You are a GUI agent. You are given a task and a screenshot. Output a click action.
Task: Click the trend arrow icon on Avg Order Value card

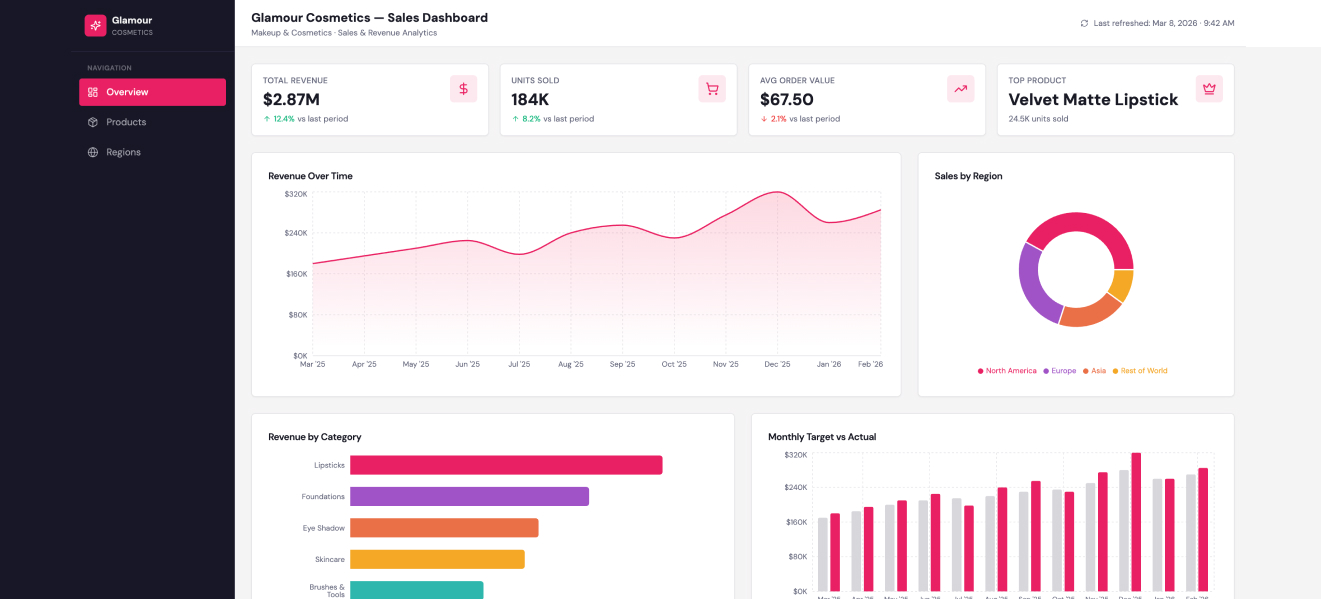pyautogui.click(x=960, y=89)
